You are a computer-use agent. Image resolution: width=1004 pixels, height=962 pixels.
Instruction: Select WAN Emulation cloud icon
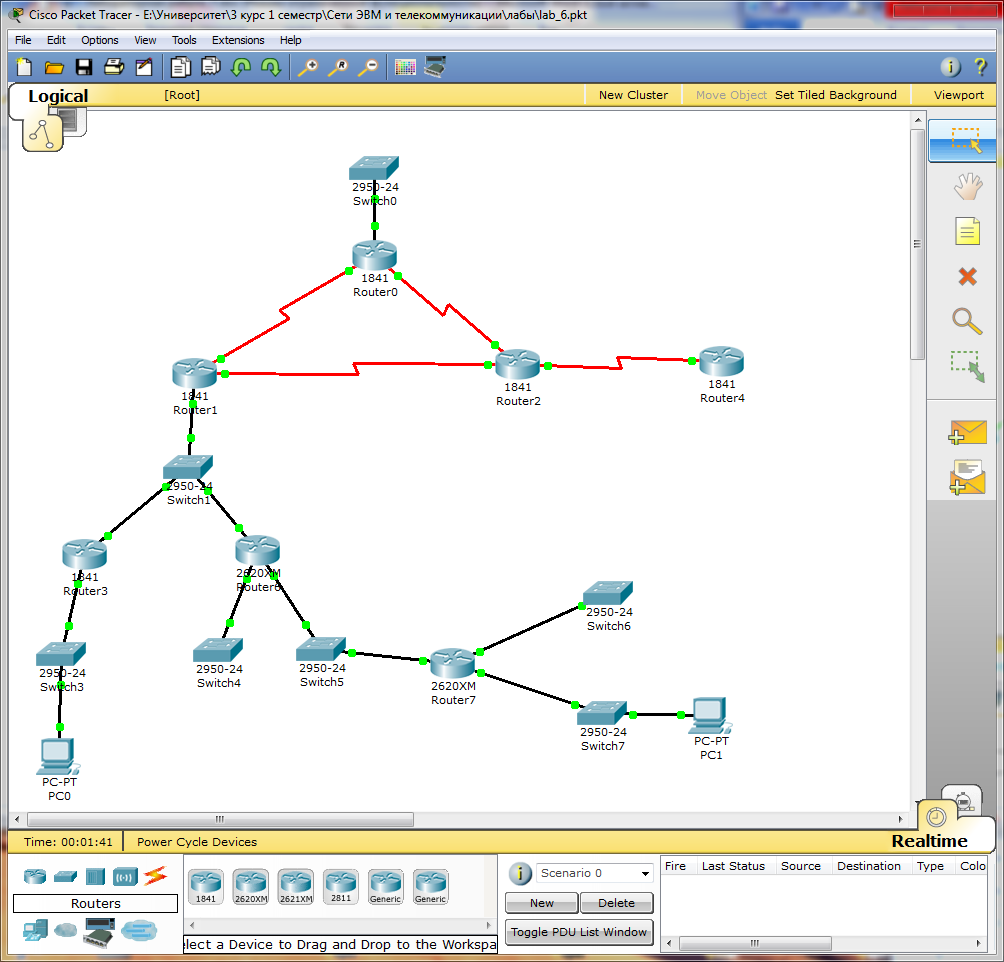coord(65,929)
